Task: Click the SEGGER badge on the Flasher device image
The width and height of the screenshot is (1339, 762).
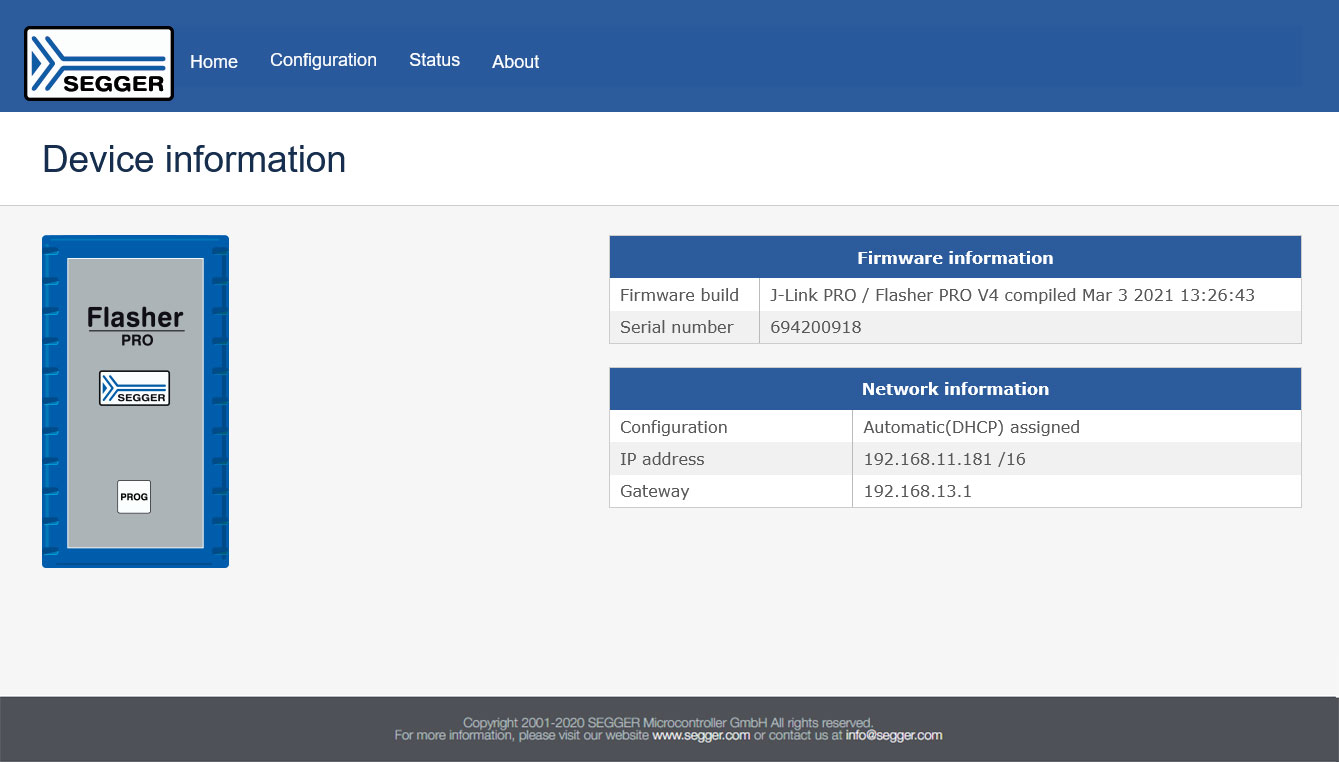Action: click(134, 388)
